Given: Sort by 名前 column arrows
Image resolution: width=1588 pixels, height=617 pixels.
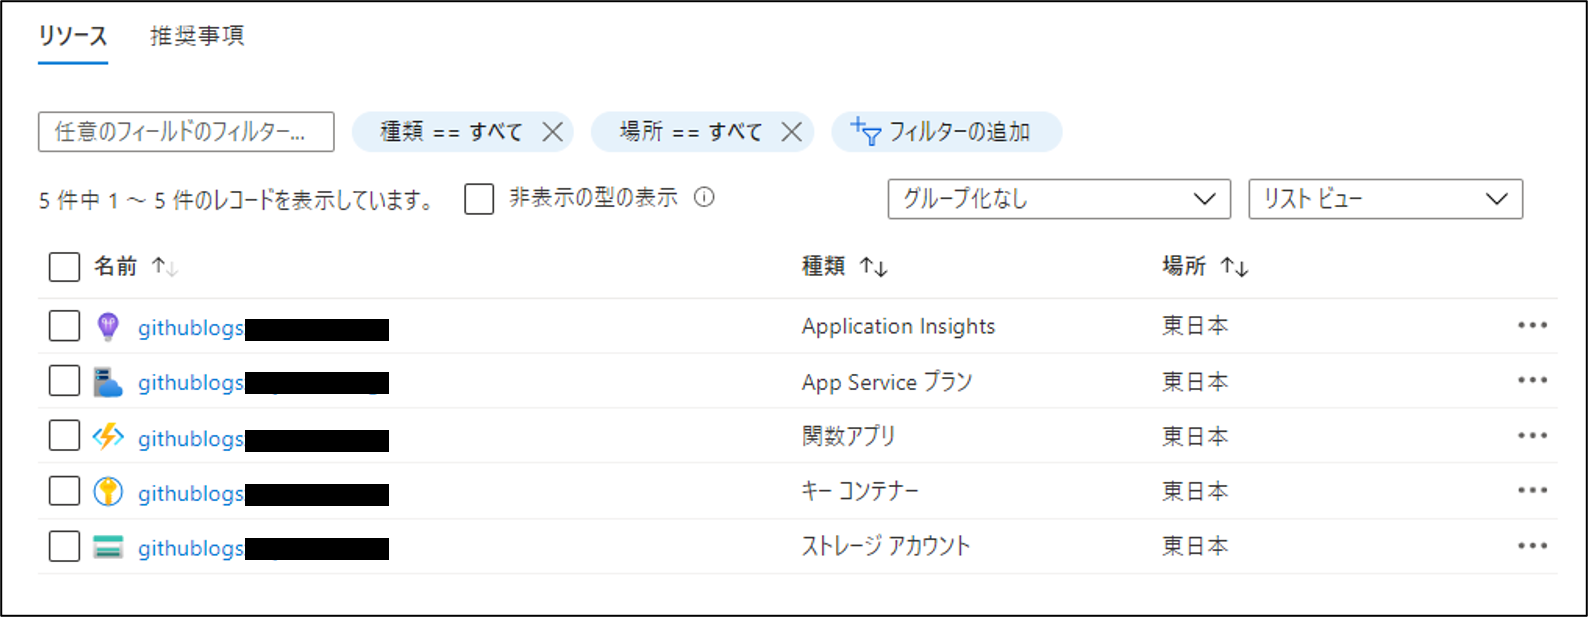Looking at the screenshot, I should click(165, 267).
